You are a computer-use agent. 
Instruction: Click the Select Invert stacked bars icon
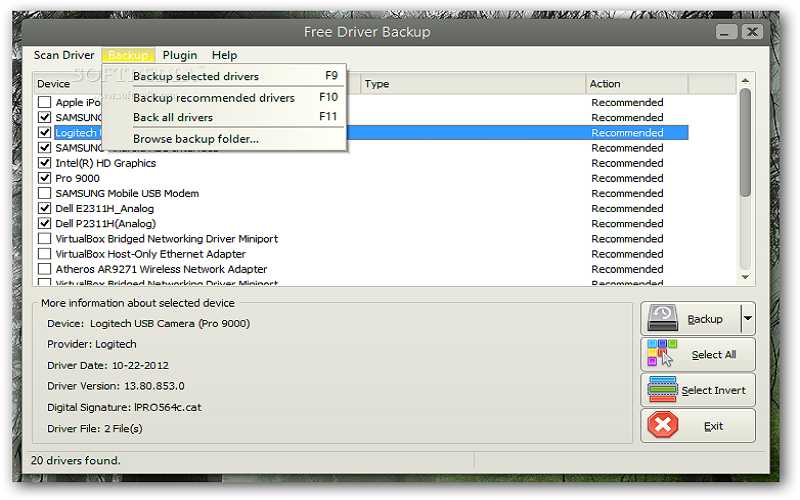click(662, 389)
